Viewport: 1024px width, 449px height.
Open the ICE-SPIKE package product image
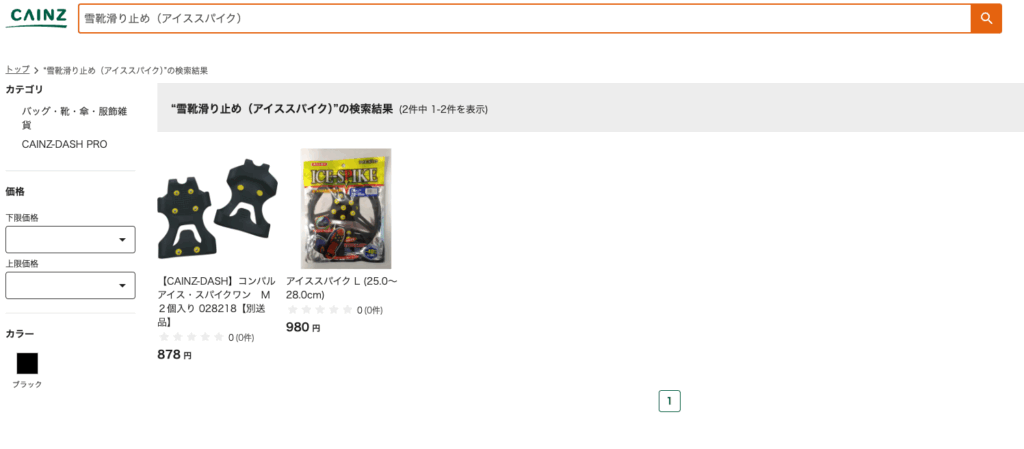[346, 209]
